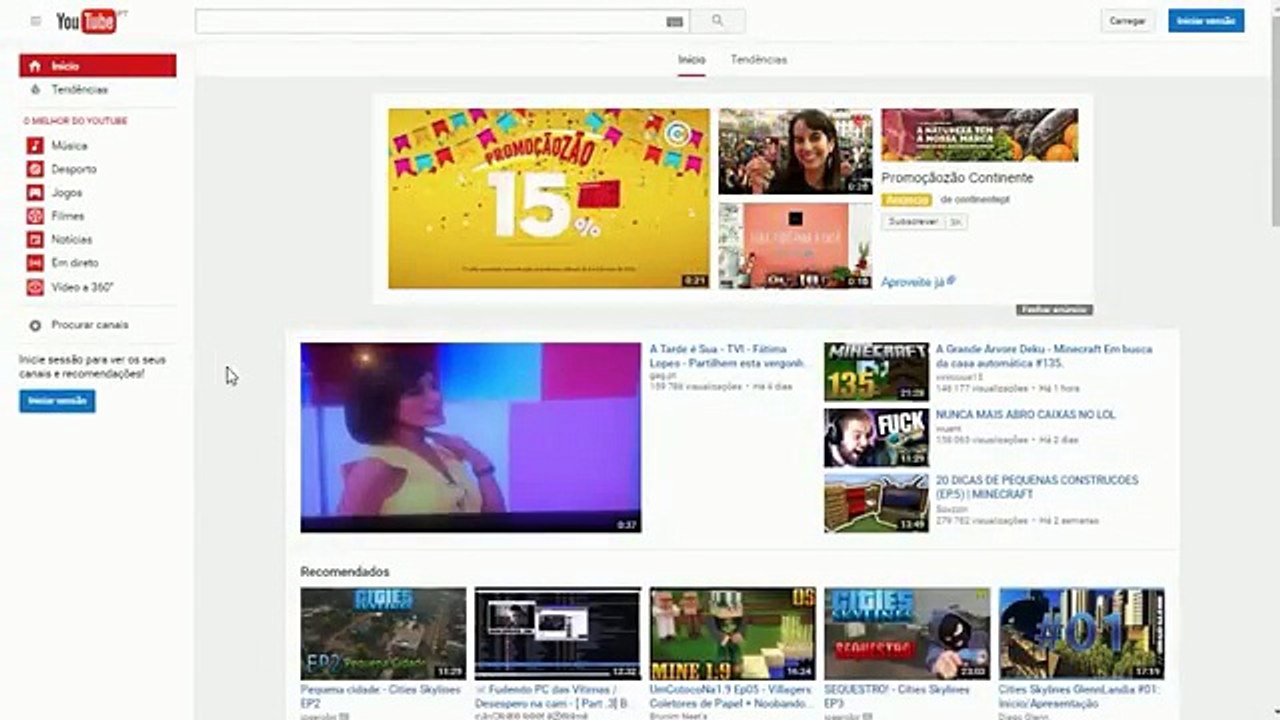Image resolution: width=1280 pixels, height=720 pixels.
Task: Open the SEQUESTRO Cities Skylines thumbnail
Action: point(907,634)
